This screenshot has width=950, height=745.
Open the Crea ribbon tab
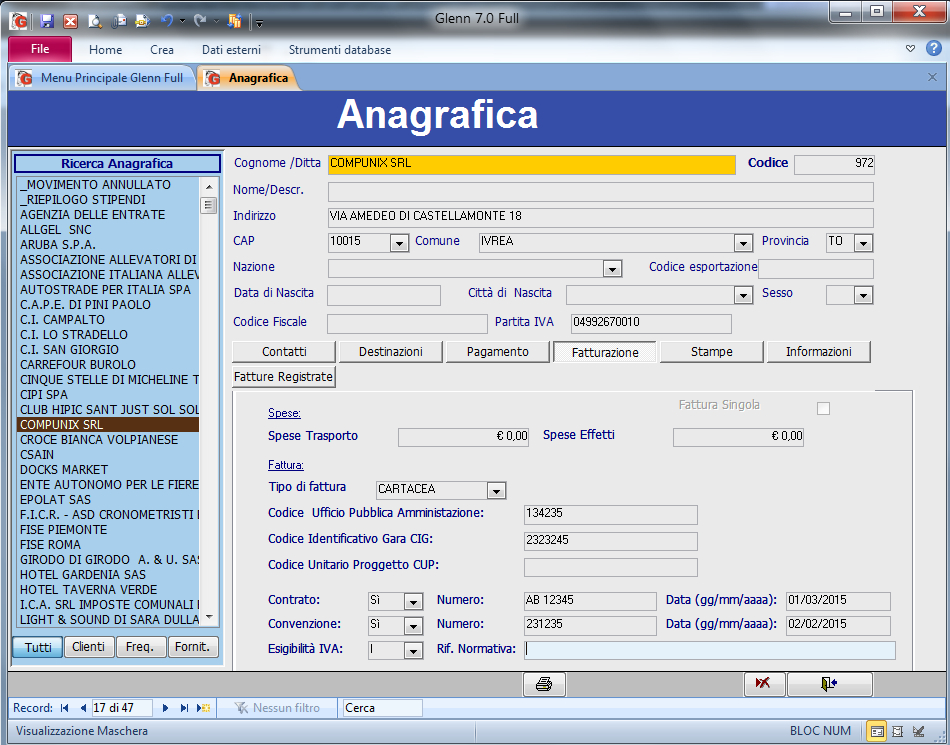162,50
